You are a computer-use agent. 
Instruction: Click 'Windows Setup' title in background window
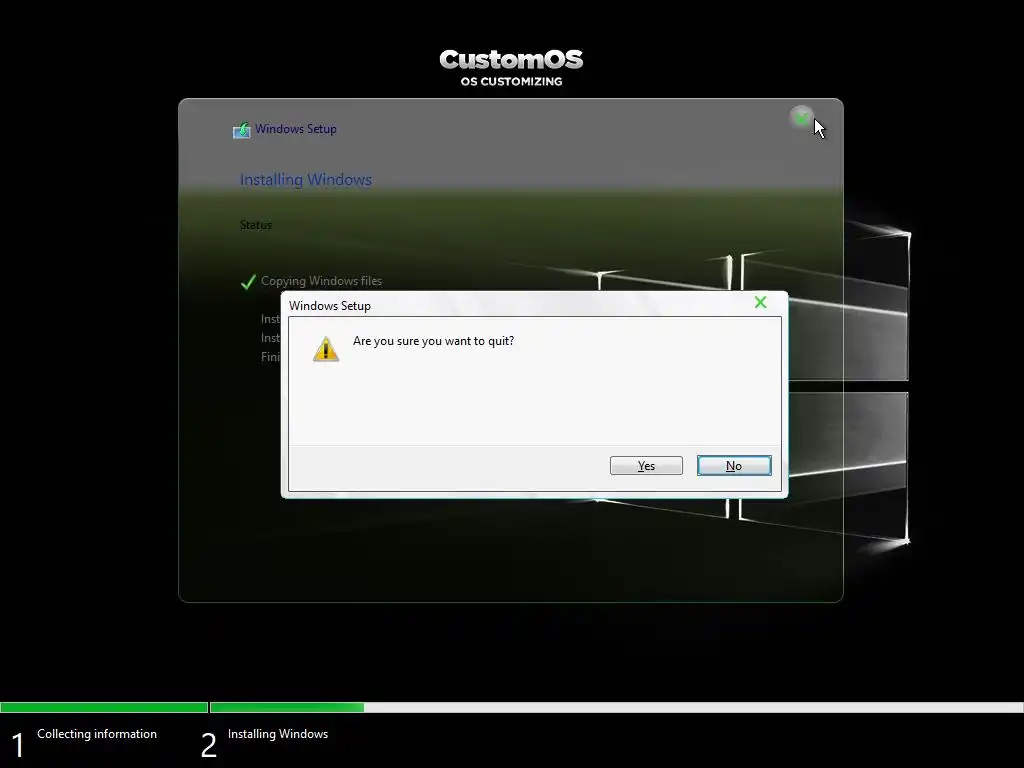click(296, 129)
